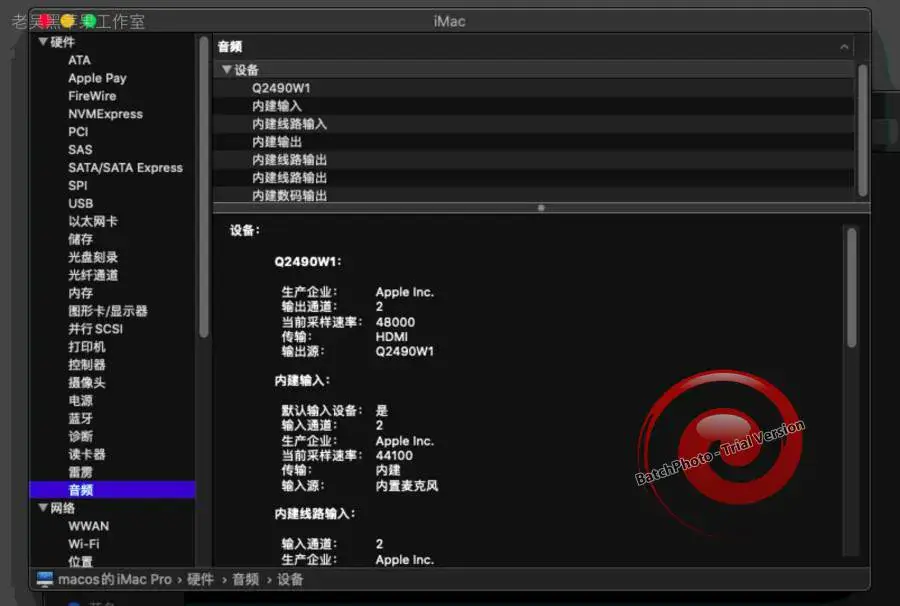Click 设备 in the path bar
900x606 pixels.
(290, 580)
